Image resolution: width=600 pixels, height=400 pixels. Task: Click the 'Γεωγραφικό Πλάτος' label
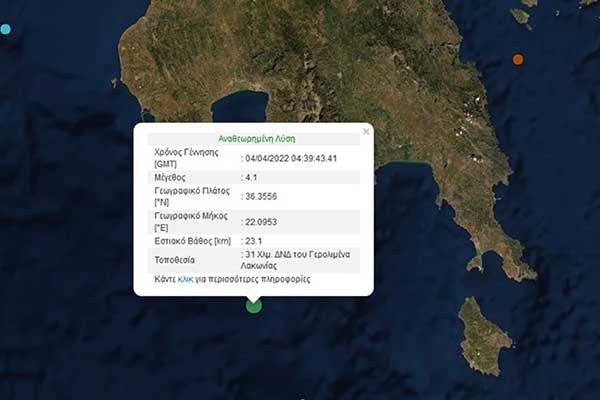(193, 190)
